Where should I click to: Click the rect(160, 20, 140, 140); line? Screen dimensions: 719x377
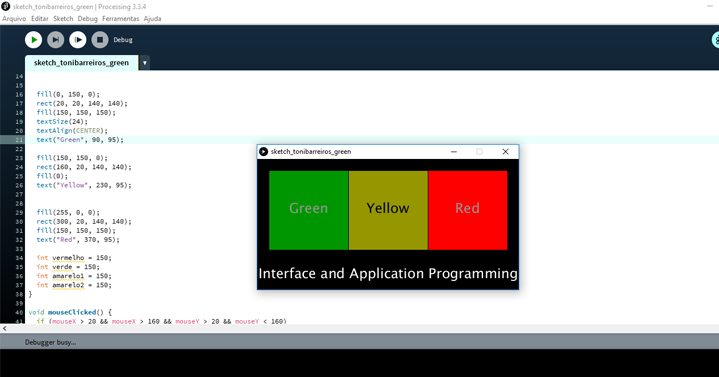tap(84, 167)
